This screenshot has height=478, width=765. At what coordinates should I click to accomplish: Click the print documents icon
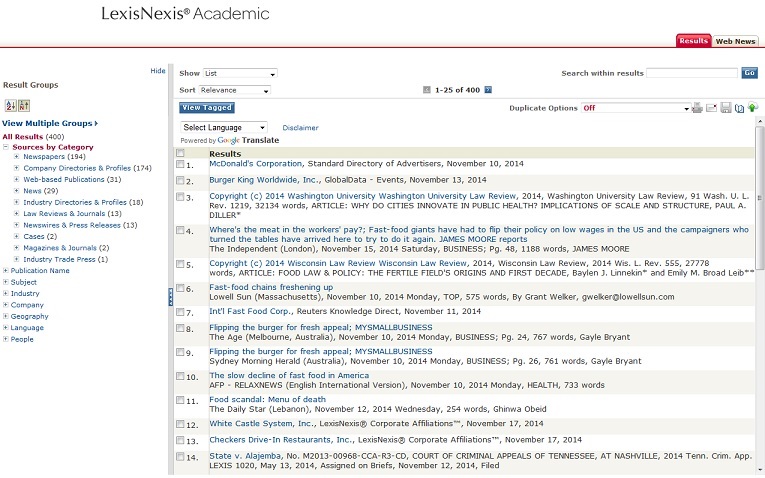pos(697,108)
